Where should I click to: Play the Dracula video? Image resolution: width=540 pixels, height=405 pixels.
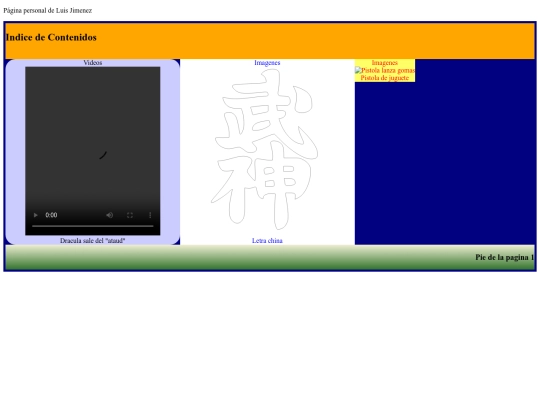35,215
